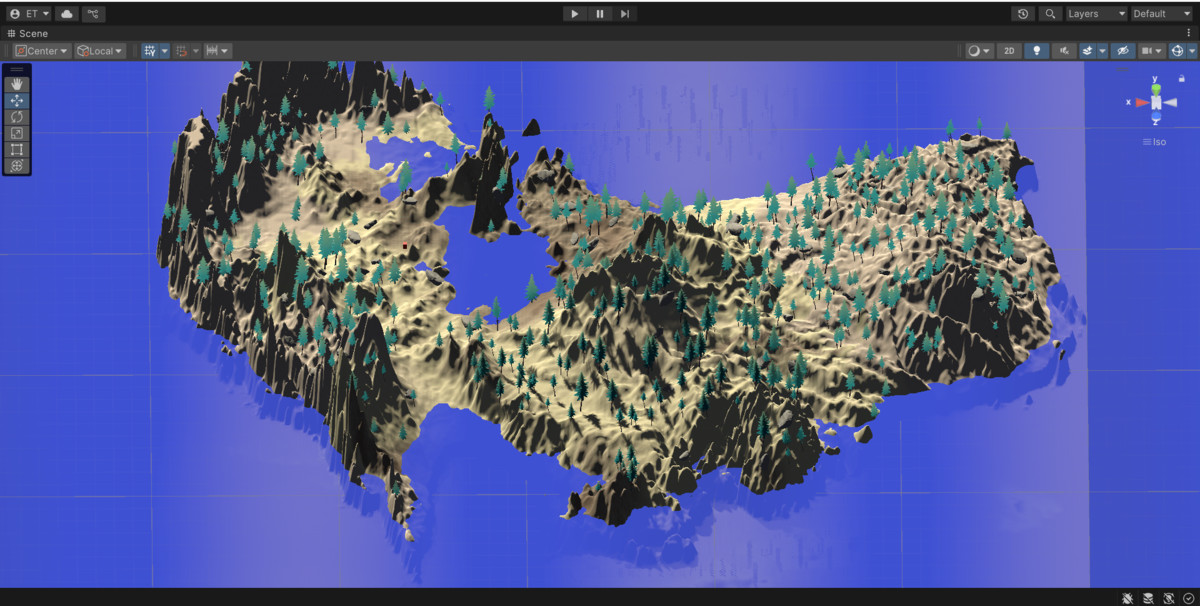Viewport: 1200px width, 606px height.
Task: Select the Scale tool
Action: pos(17,133)
